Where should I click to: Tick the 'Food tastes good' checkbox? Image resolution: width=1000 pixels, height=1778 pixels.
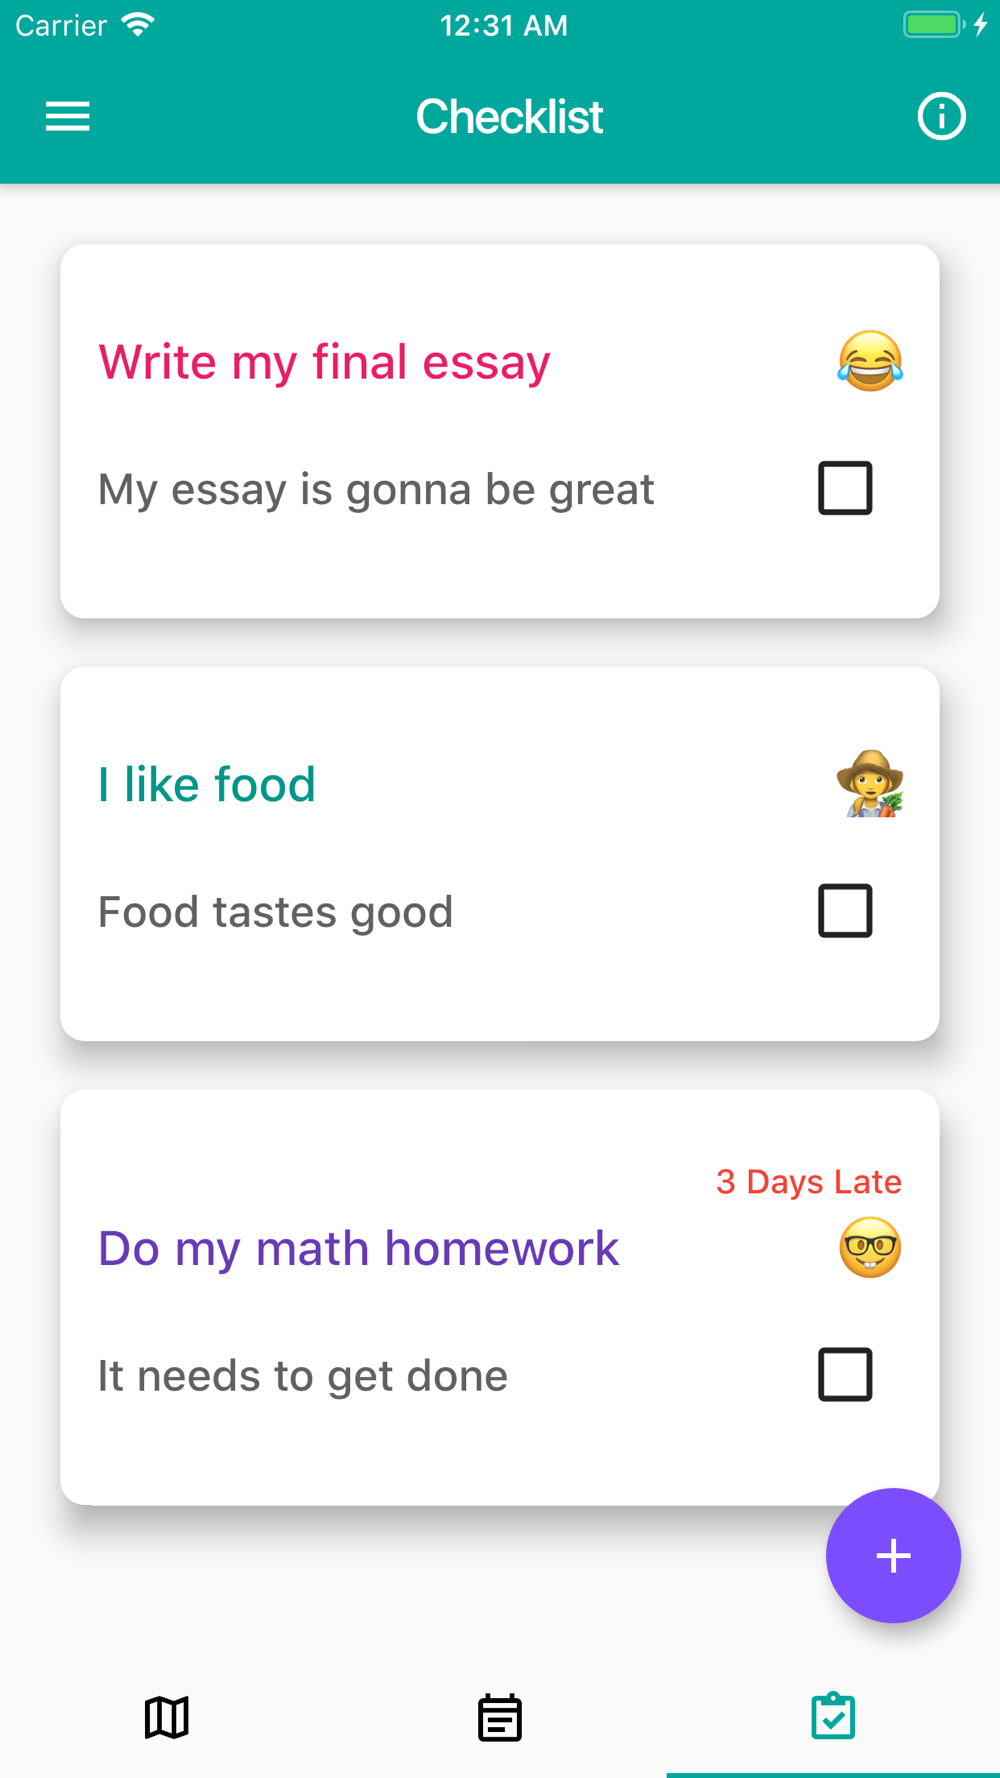[x=845, y=911]
